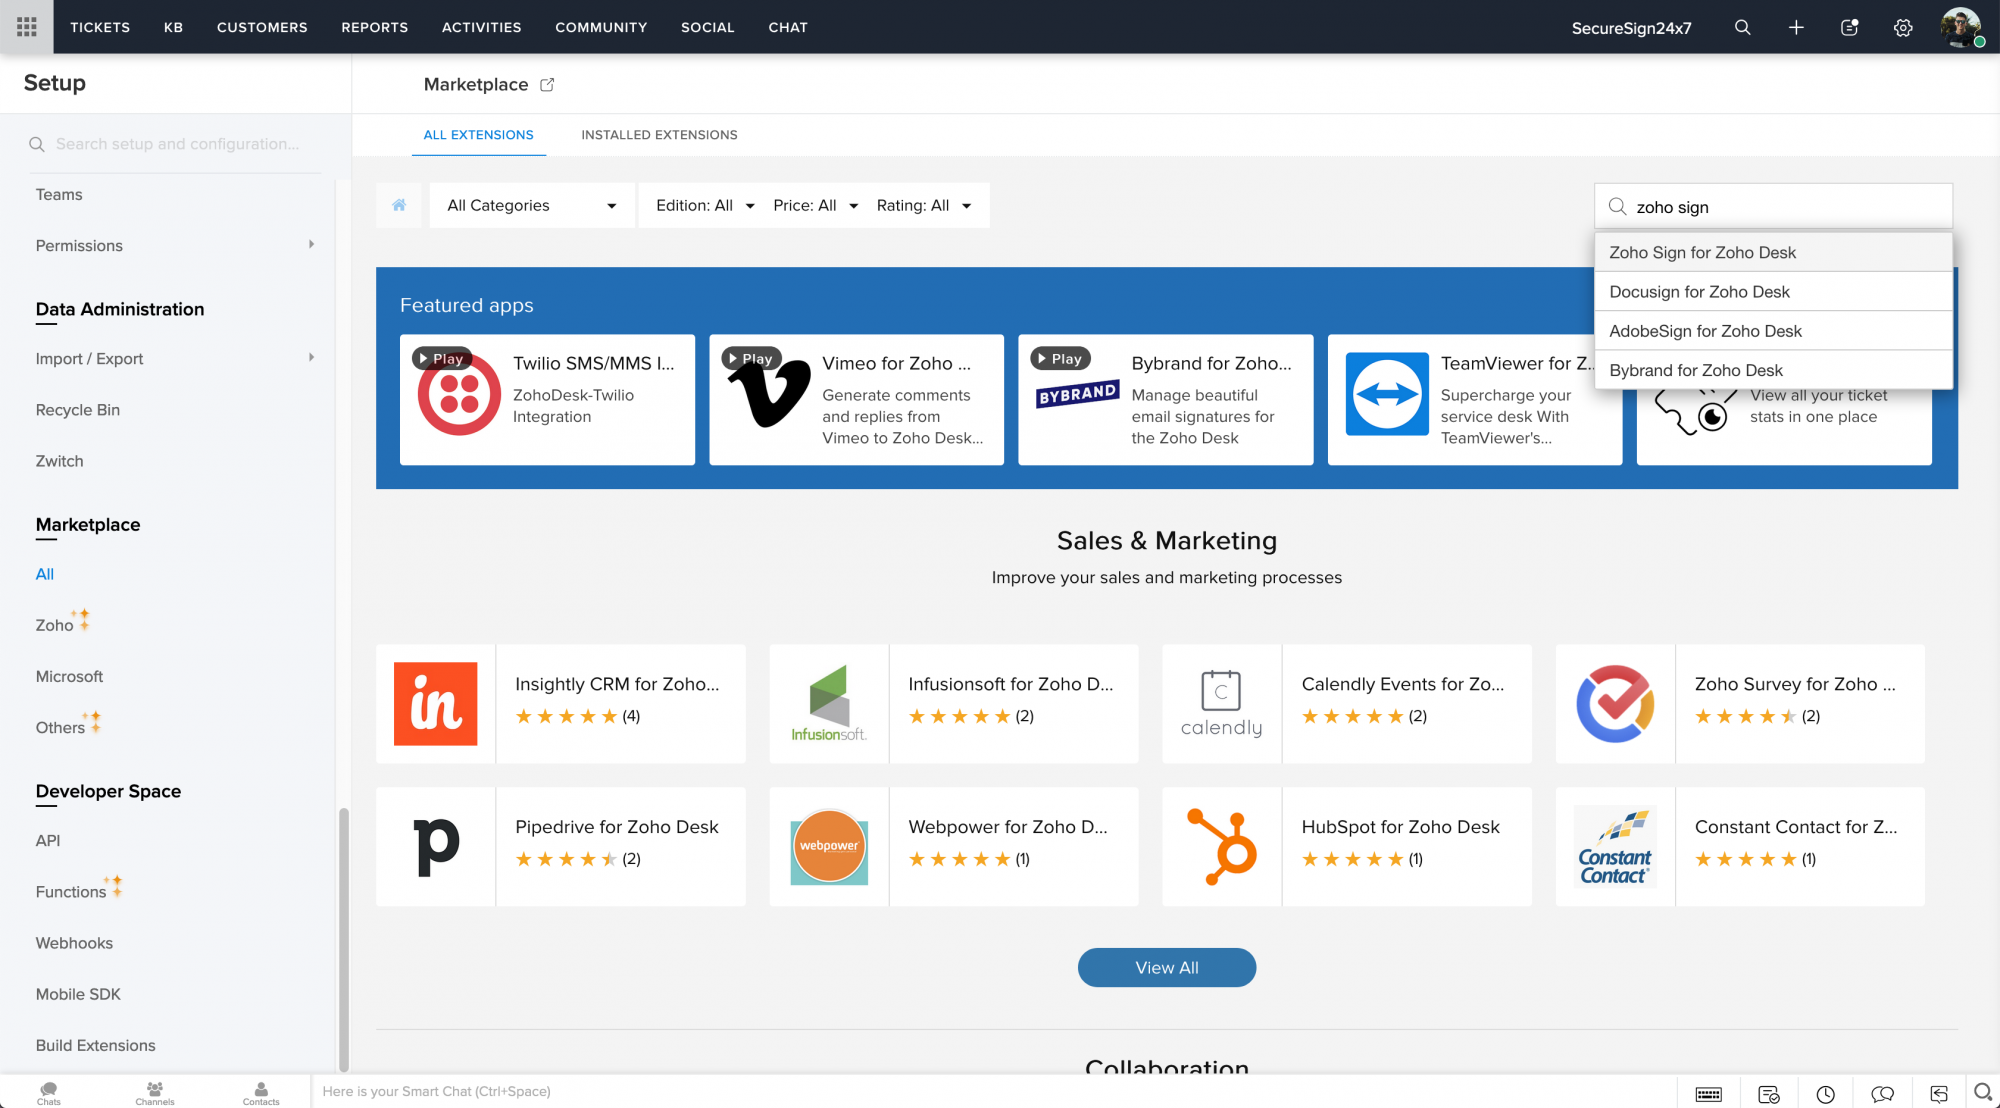Expand the Permissions submenu arrow
2000x1108 pixels.
311,244
